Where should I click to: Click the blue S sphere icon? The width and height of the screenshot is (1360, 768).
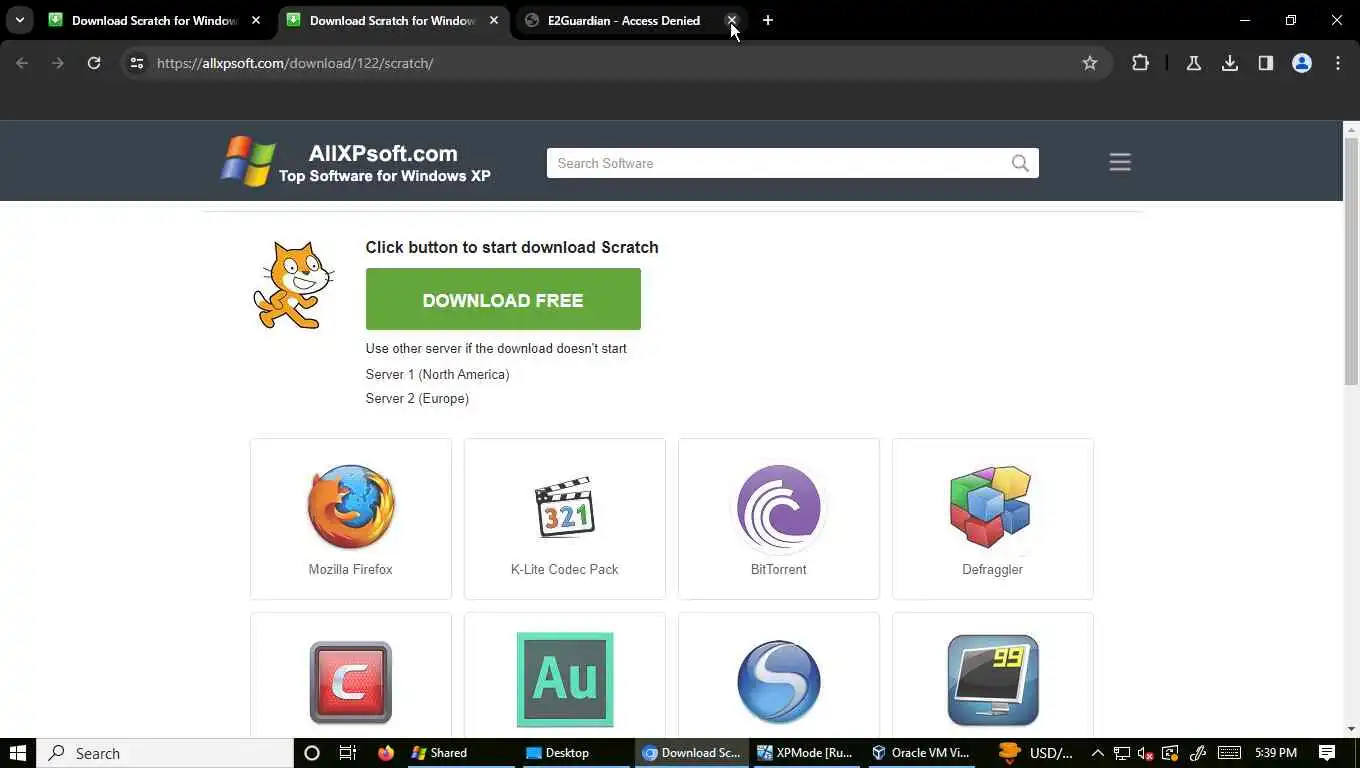(x=779, y=682)
